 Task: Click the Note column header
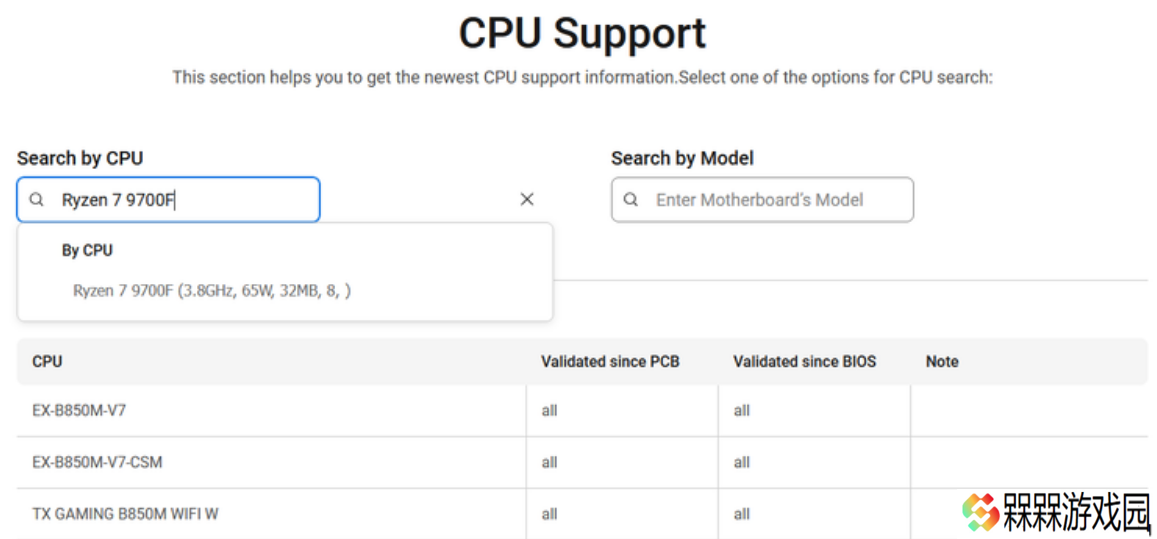click(x=942, y=362)
